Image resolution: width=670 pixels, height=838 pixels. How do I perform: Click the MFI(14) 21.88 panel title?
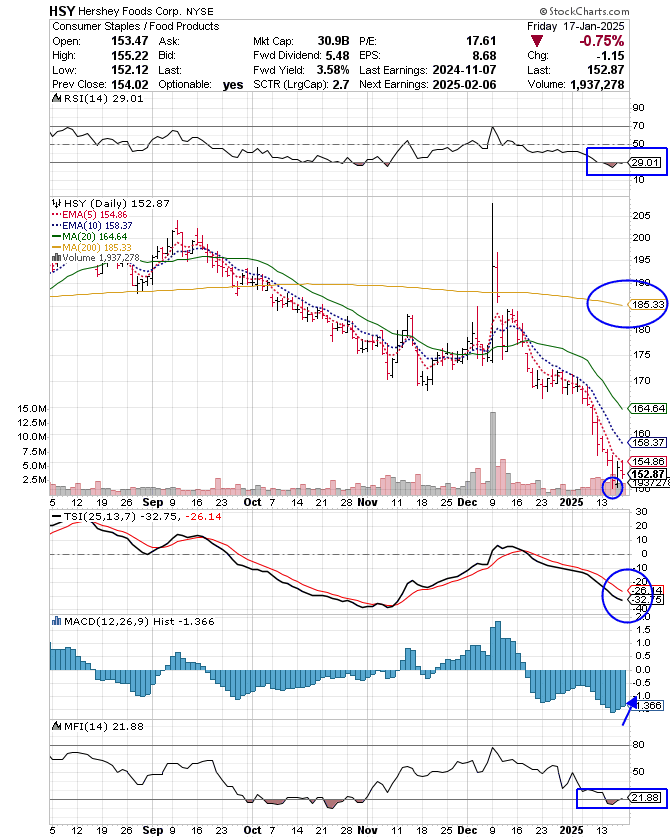click(104, 726)
